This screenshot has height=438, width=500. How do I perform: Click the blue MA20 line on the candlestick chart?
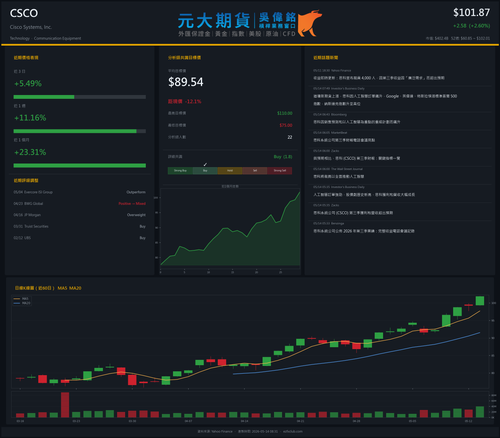(357, 359)
